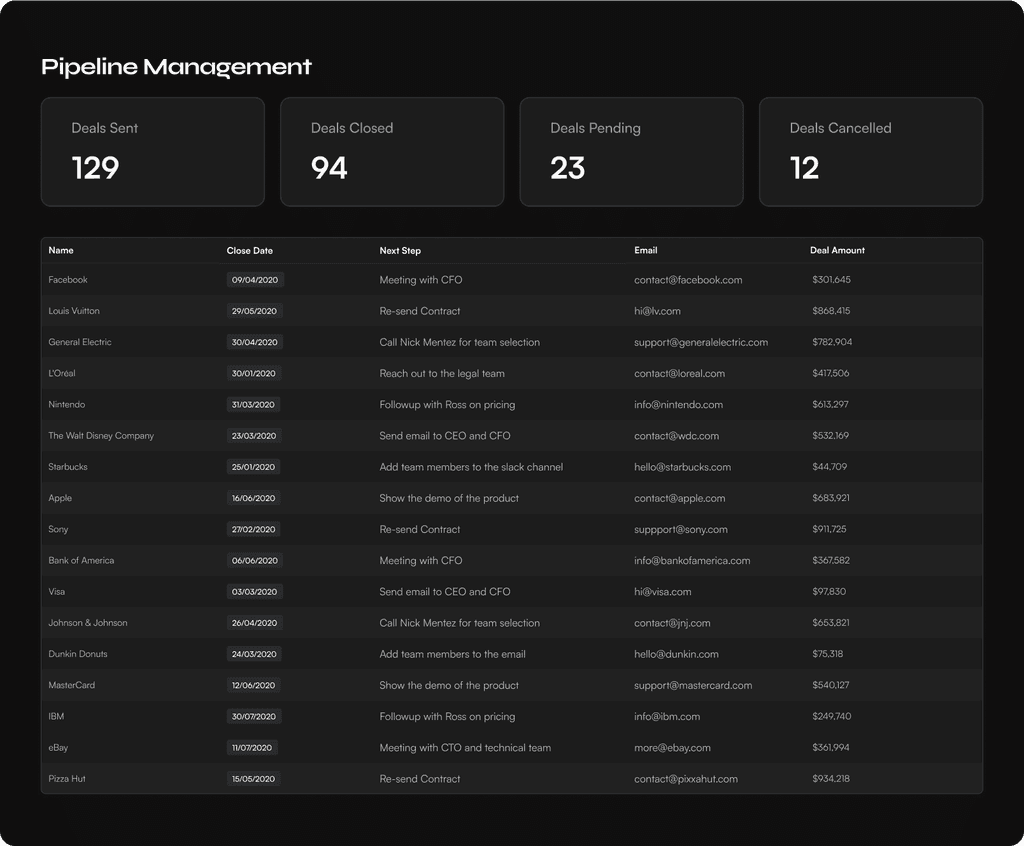Open the support@mastercard.com email link

(693, 686)
